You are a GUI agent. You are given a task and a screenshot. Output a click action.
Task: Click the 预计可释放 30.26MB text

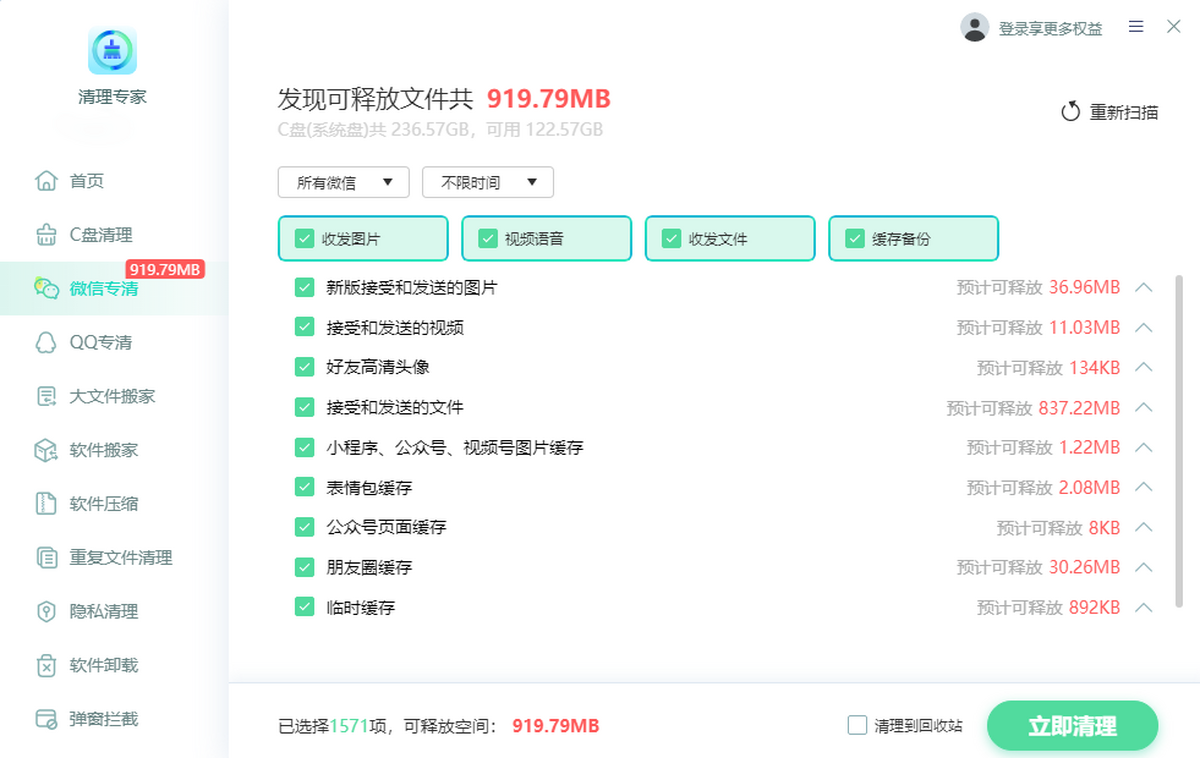pos(1038,567)
